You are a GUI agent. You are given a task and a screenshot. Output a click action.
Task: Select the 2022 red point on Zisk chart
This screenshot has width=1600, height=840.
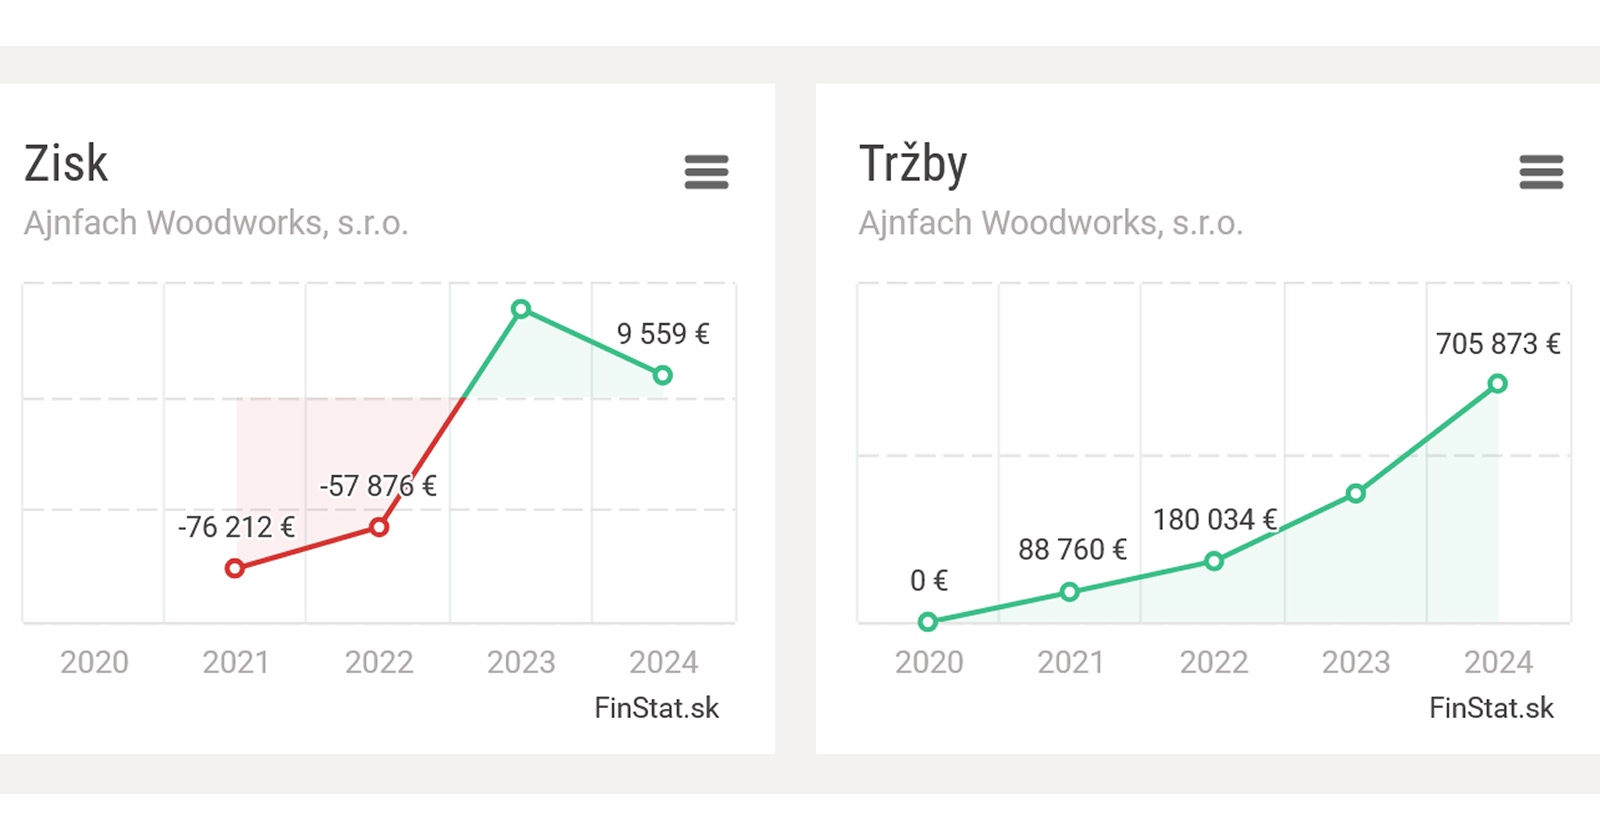(379, 527)
